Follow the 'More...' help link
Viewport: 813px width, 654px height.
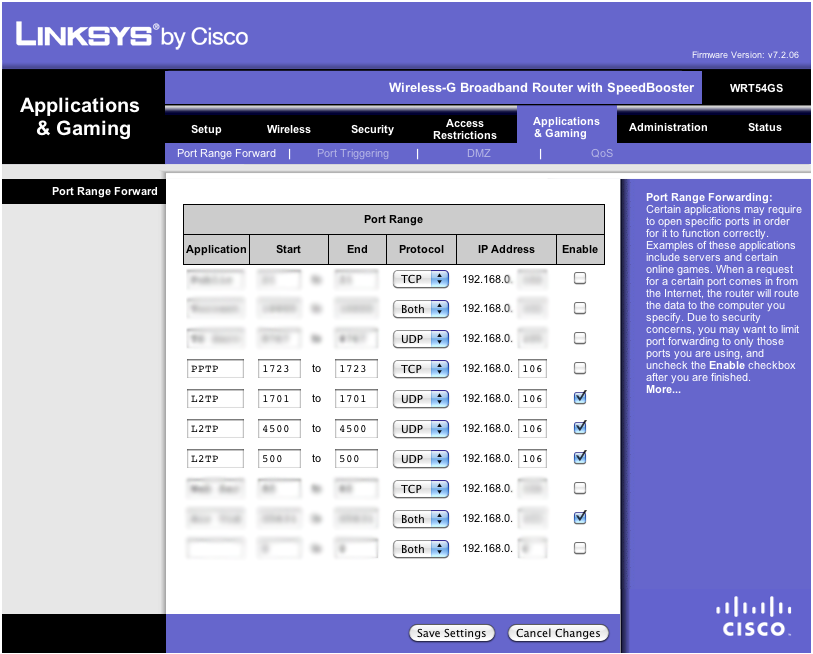(663, 389)
